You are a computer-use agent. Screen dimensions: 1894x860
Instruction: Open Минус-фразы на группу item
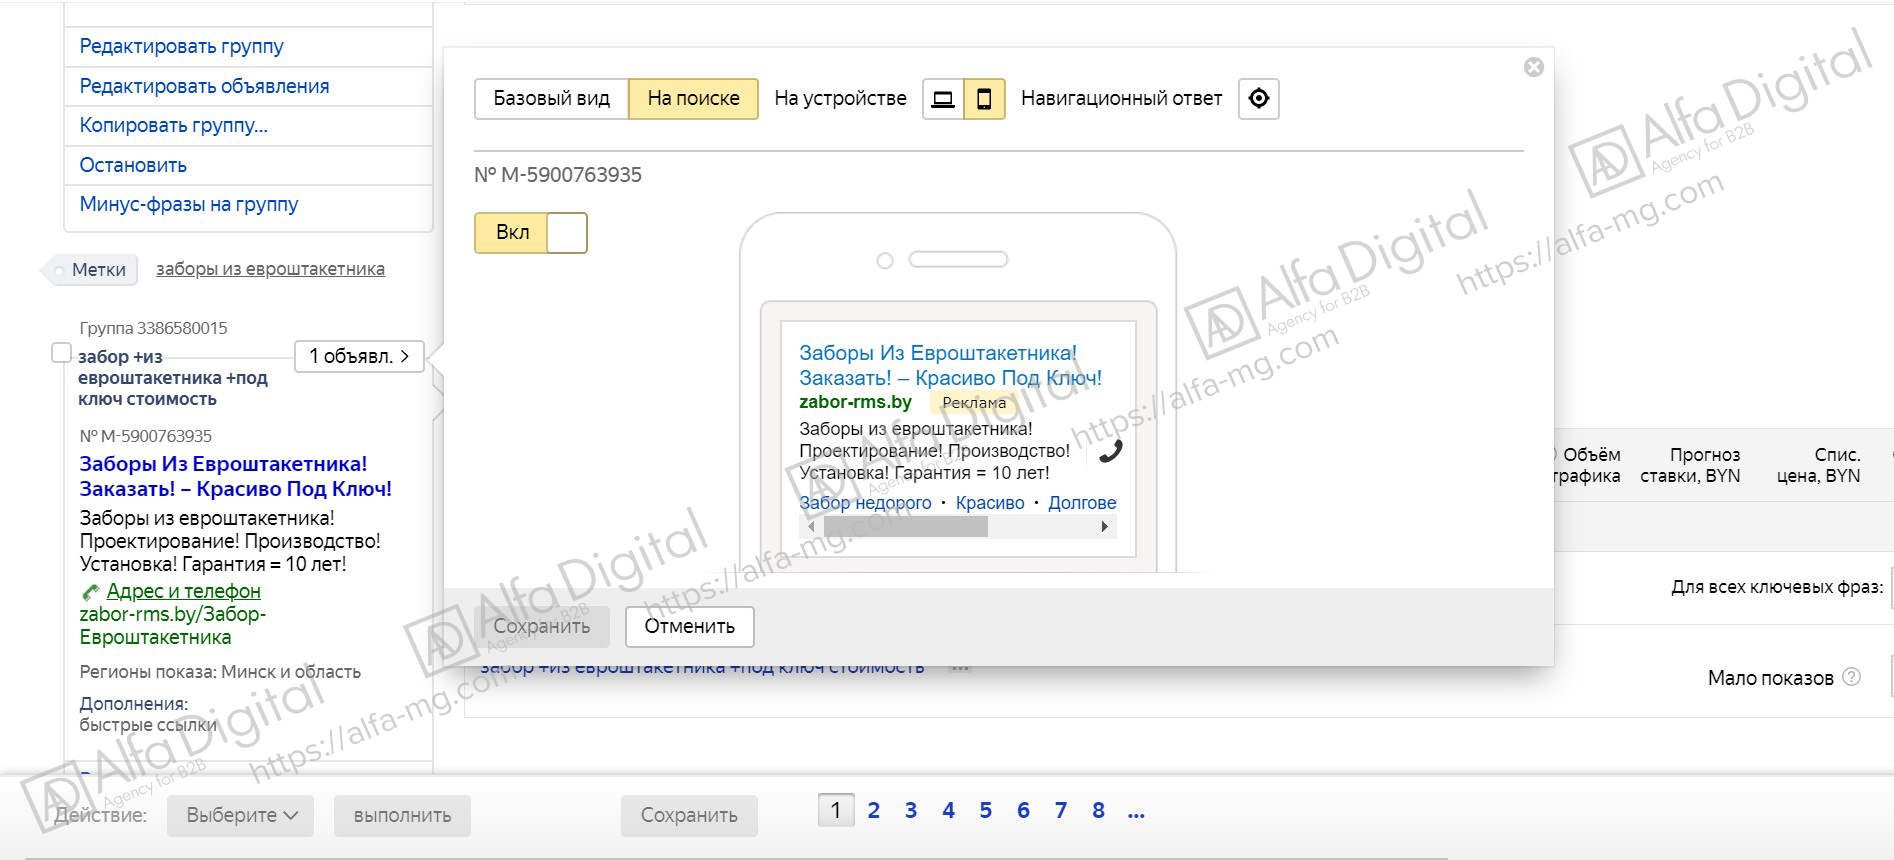click(189, 204)
